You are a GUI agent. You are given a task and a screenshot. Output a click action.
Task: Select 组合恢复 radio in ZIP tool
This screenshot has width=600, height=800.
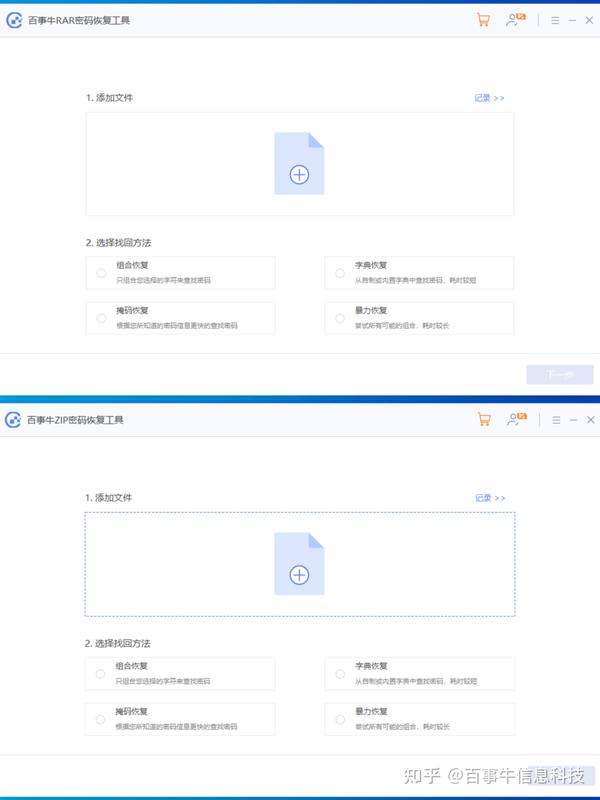click(x=101, y=674)
